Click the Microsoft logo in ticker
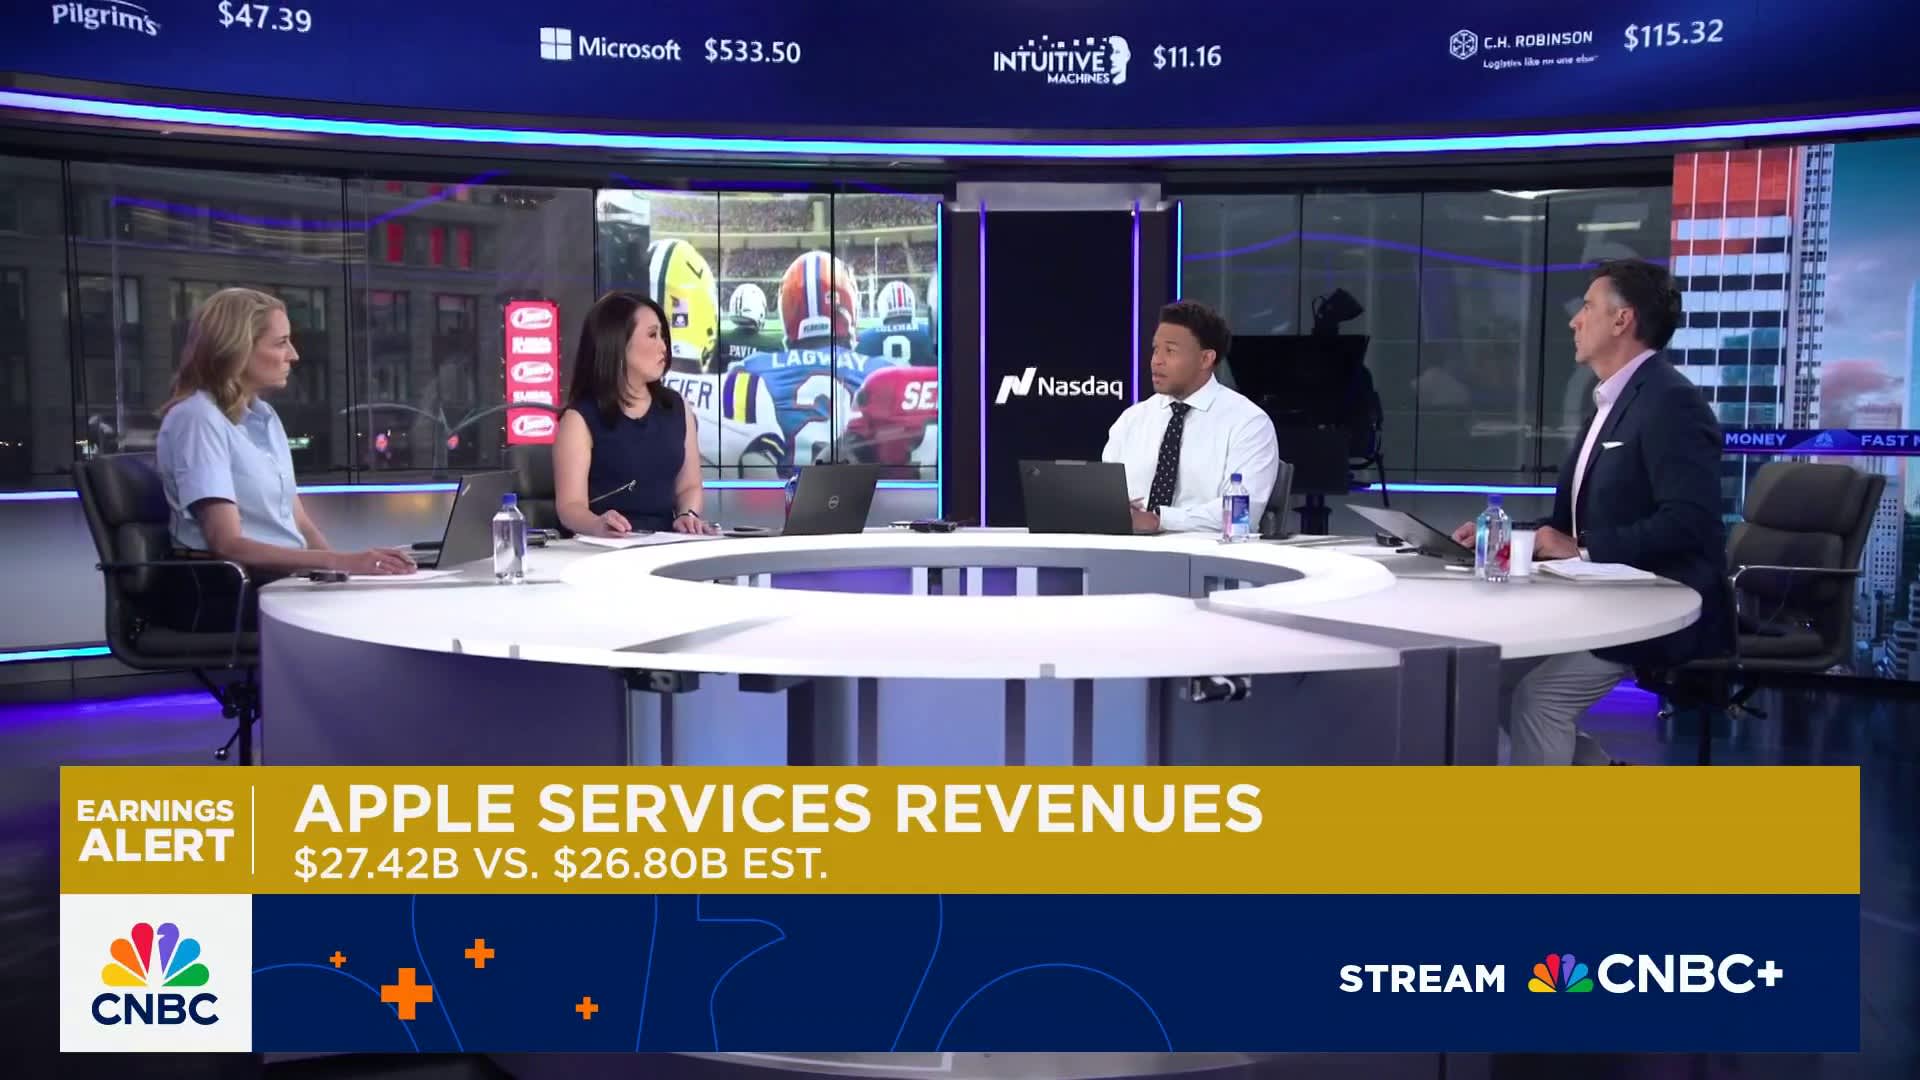This screenshot has width=1920, height=1080. point(610,46)
